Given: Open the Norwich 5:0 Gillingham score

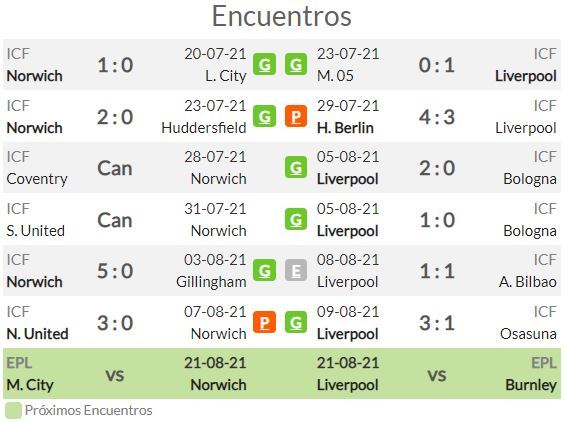Looking at the screenshot, I should pos(115,271).
